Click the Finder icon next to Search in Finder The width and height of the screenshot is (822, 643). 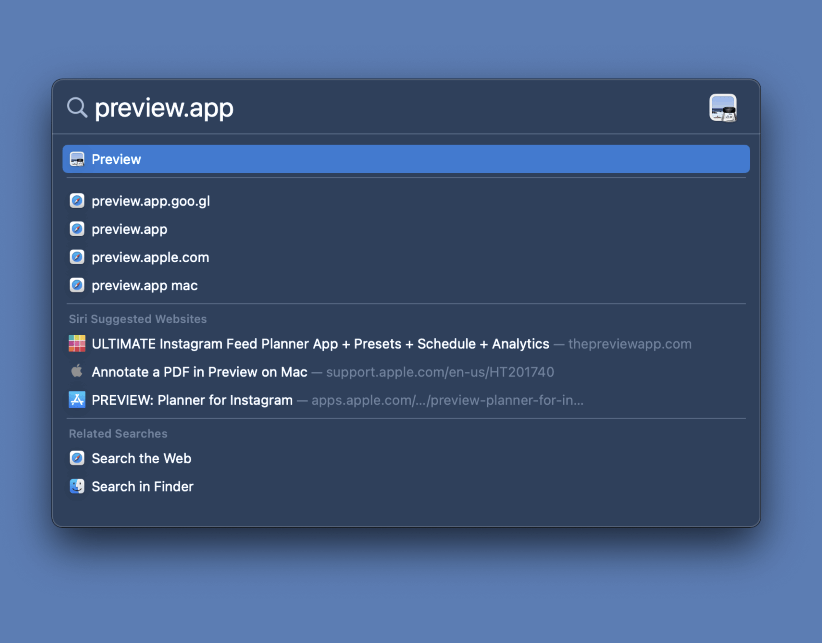(77, 486)
